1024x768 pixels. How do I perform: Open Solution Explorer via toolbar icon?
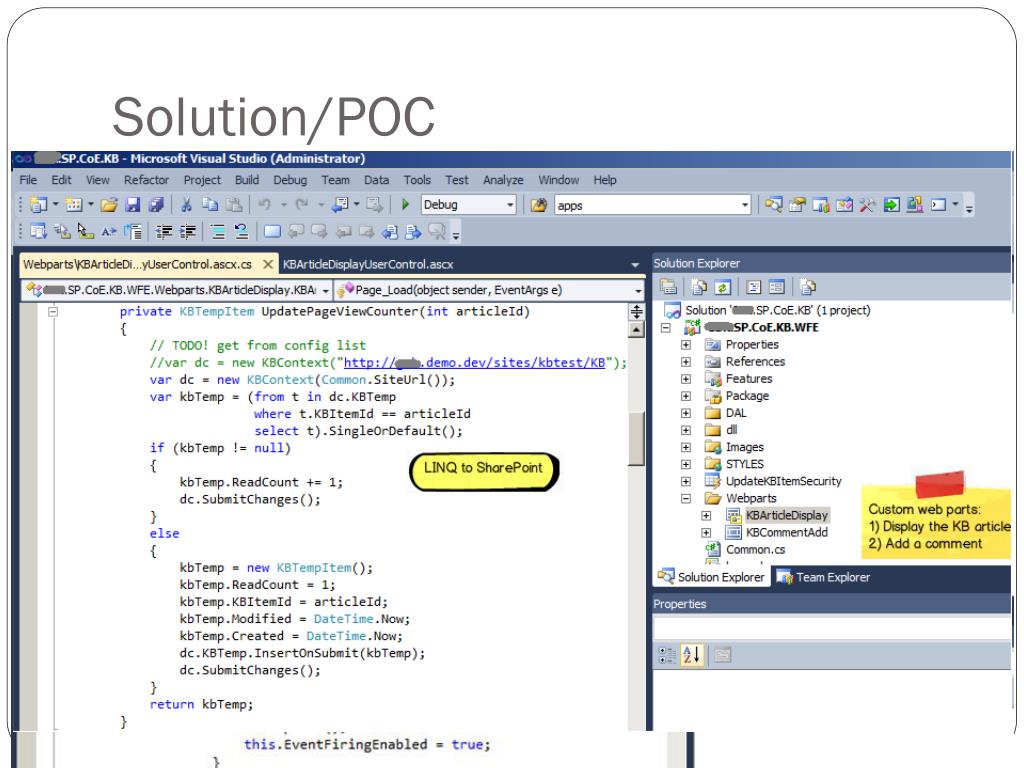[x=773, y=205]
